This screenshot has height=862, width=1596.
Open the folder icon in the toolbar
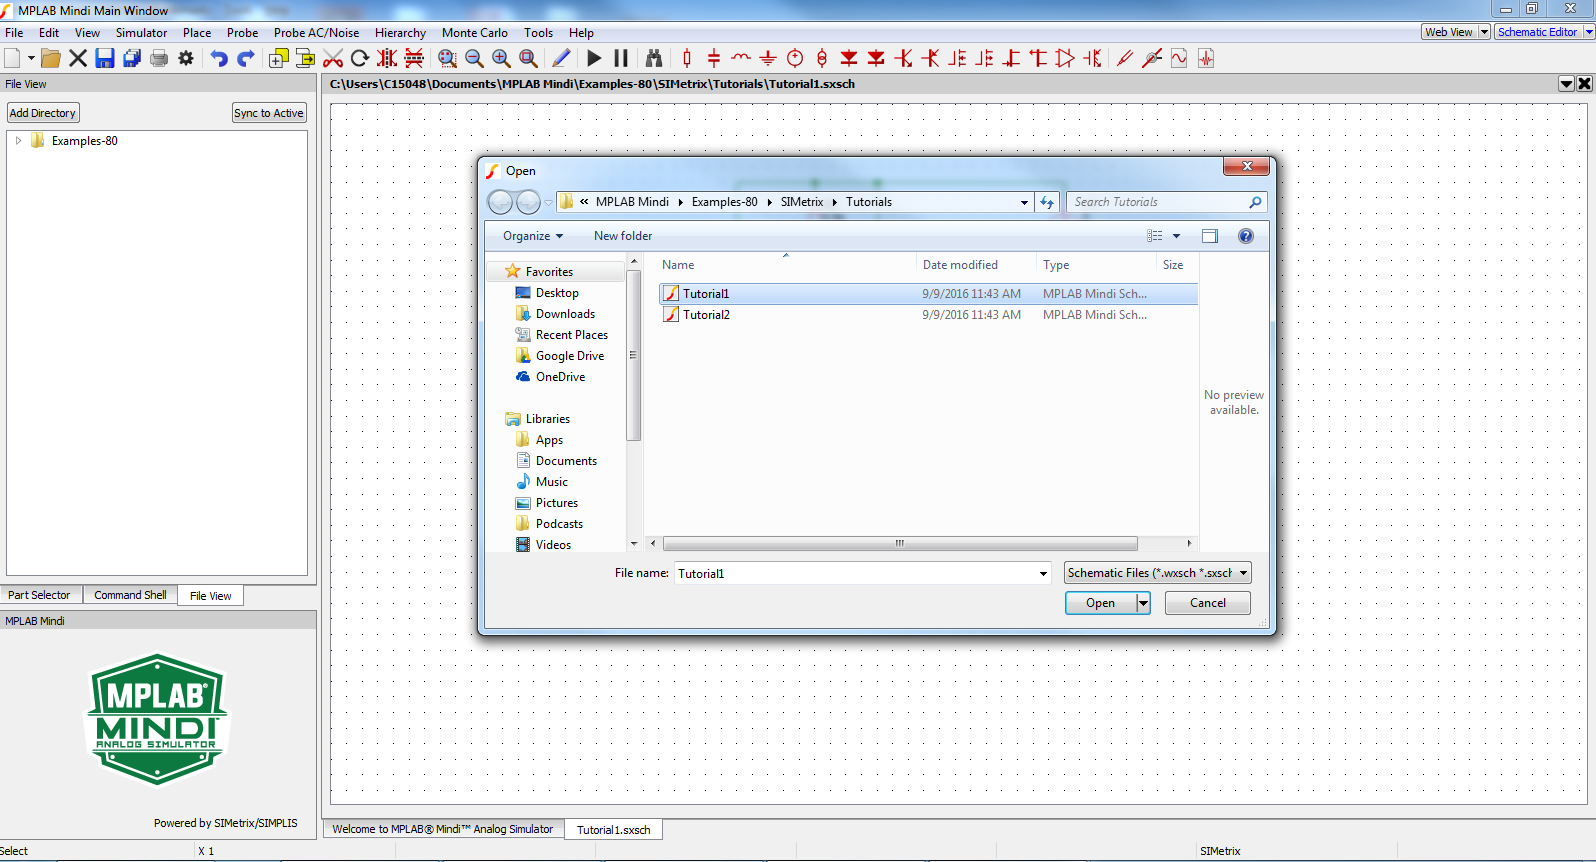click(x=50, y=58)
